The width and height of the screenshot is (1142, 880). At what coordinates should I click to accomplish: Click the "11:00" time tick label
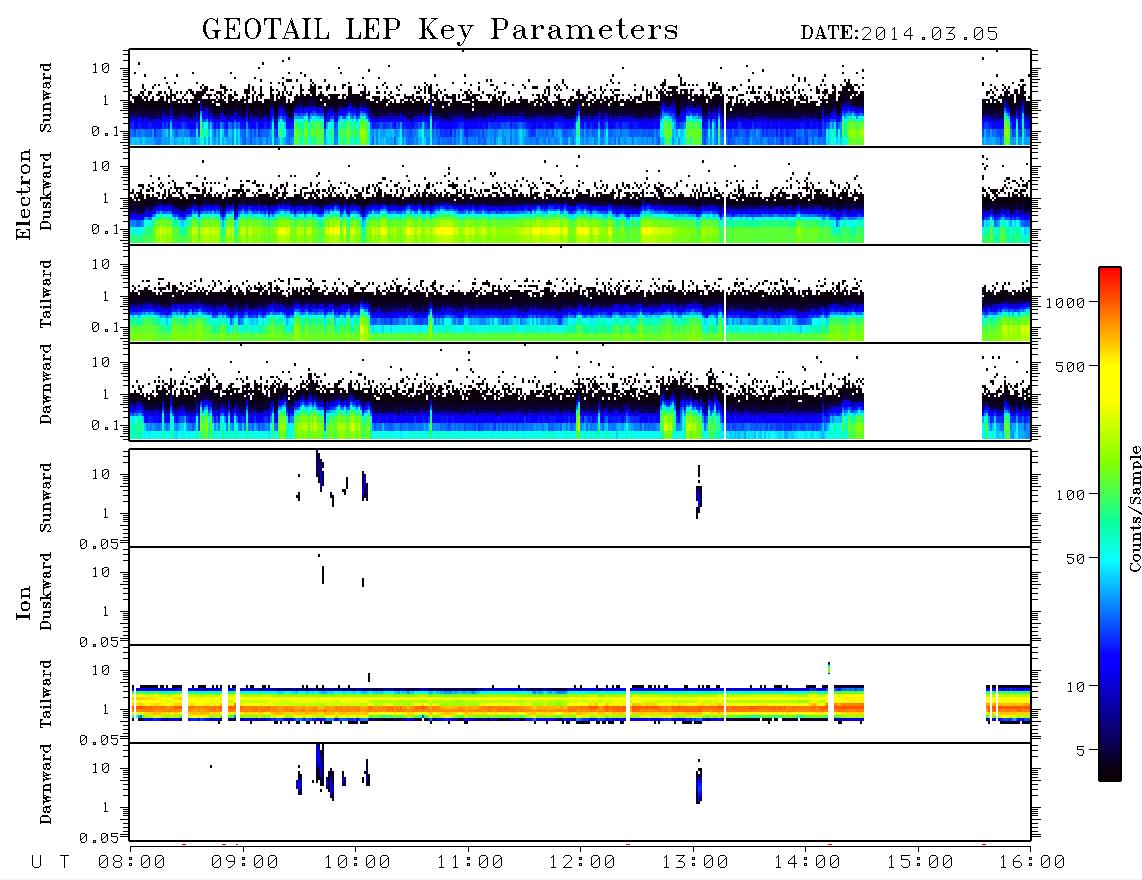click(470, 863)
